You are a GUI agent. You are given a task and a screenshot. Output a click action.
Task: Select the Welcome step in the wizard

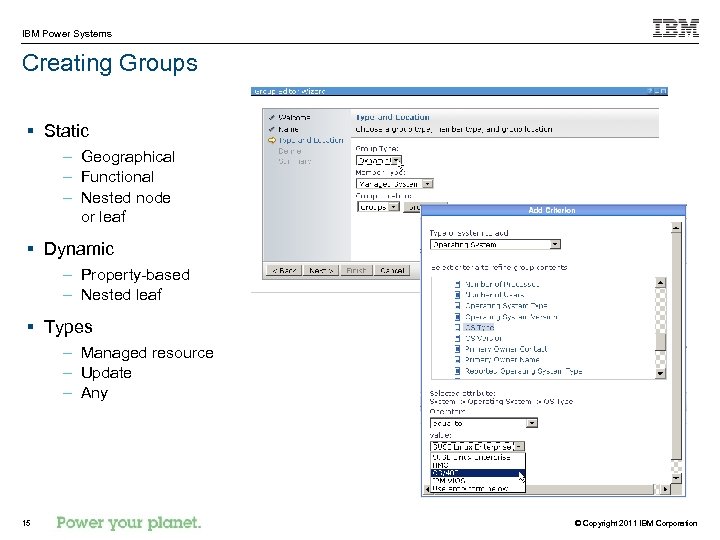point(294,118)
